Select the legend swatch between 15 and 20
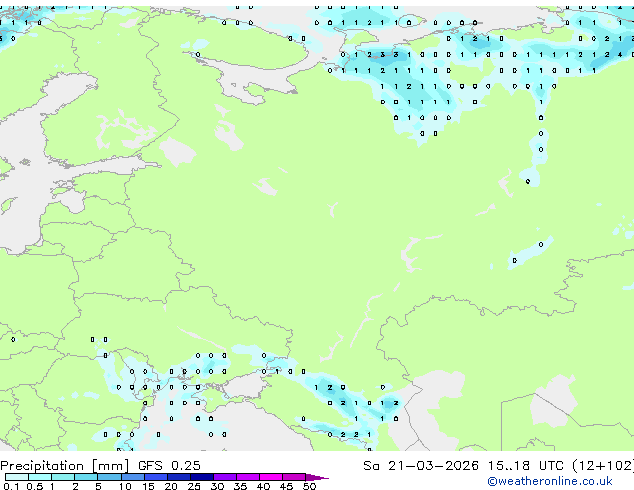The height and width of the screenshot is (490, 634). click(x=156, y=477)
